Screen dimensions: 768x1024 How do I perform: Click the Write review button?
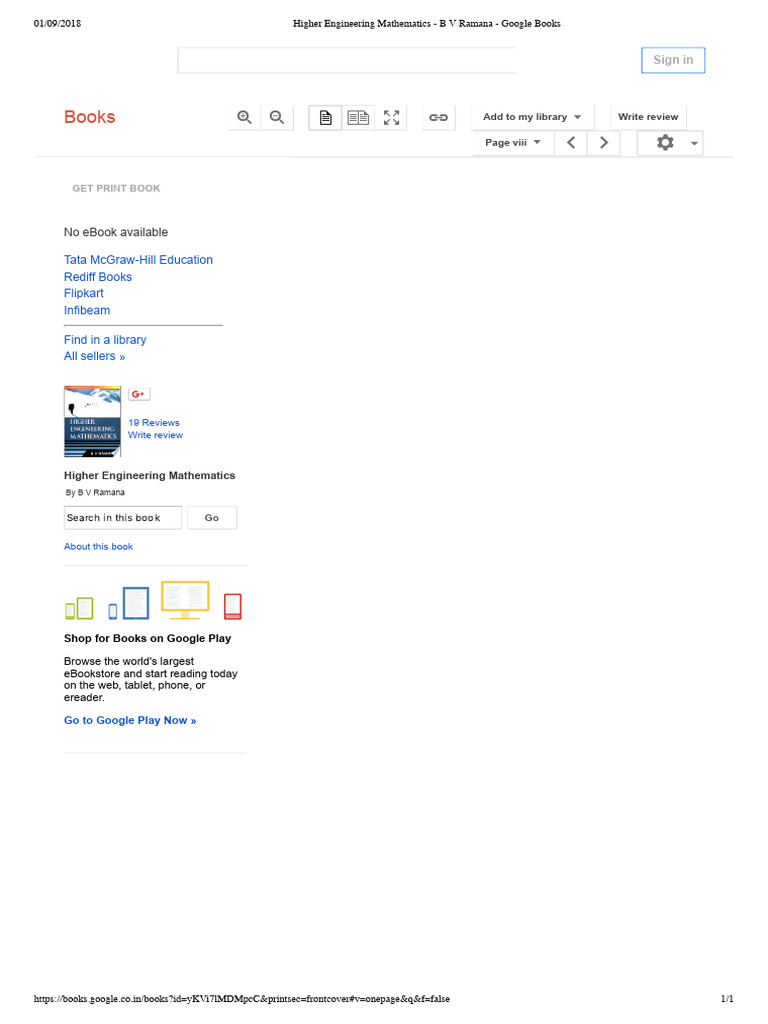tap(648, 117)
